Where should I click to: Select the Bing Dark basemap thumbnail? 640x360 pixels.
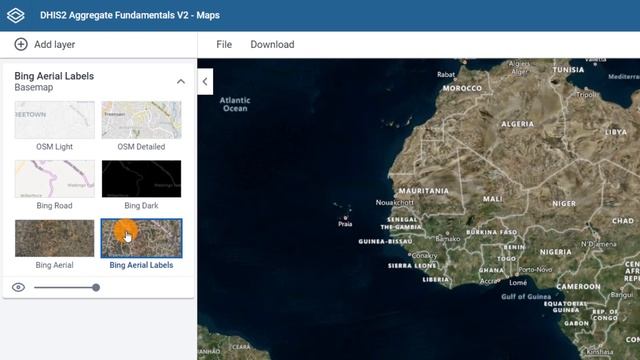[141, 179]
